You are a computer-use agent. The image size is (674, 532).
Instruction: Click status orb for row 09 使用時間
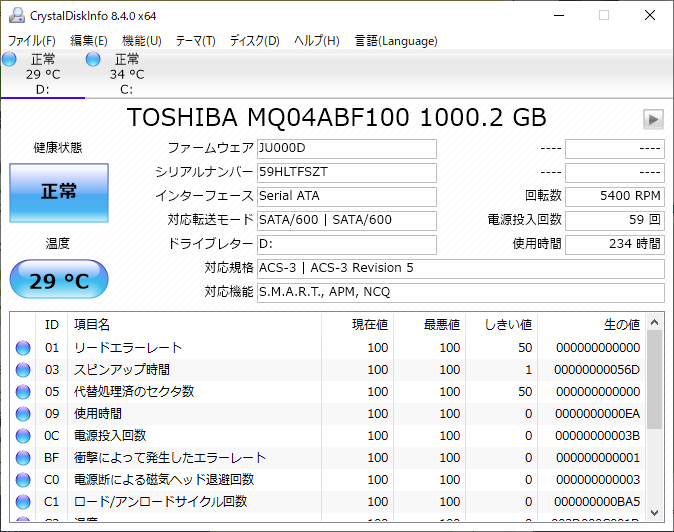pyautogui.click(x=23, y=413)
